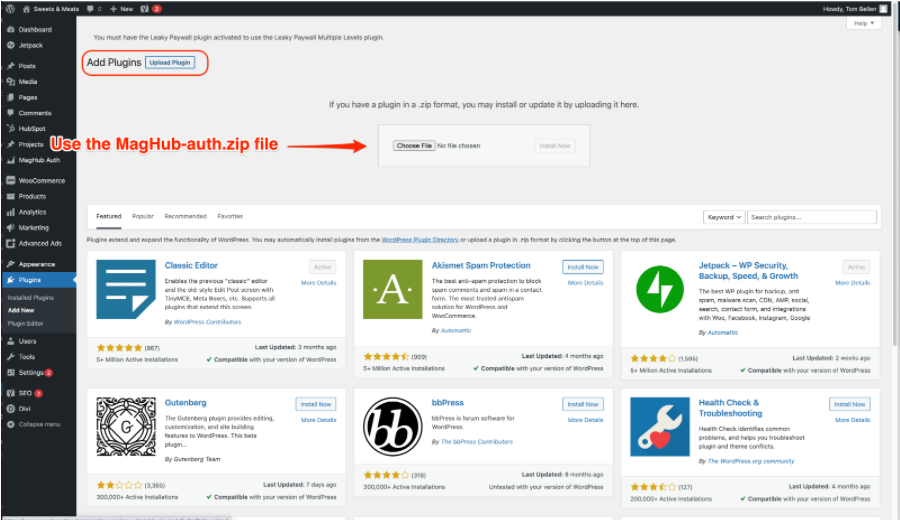Click the page vertical scrollbar
This screenshot has width=900, height=520.
click(895, 172)
